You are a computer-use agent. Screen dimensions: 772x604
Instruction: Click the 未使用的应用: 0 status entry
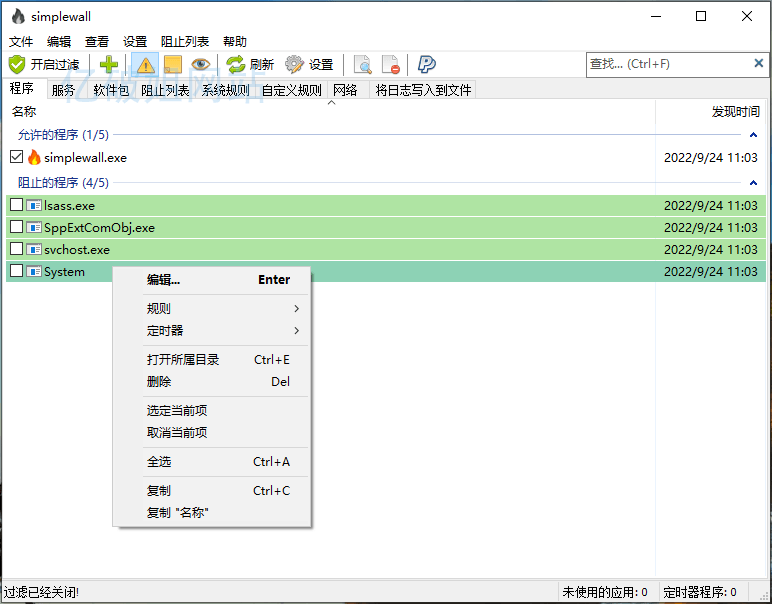pos(605,592)
